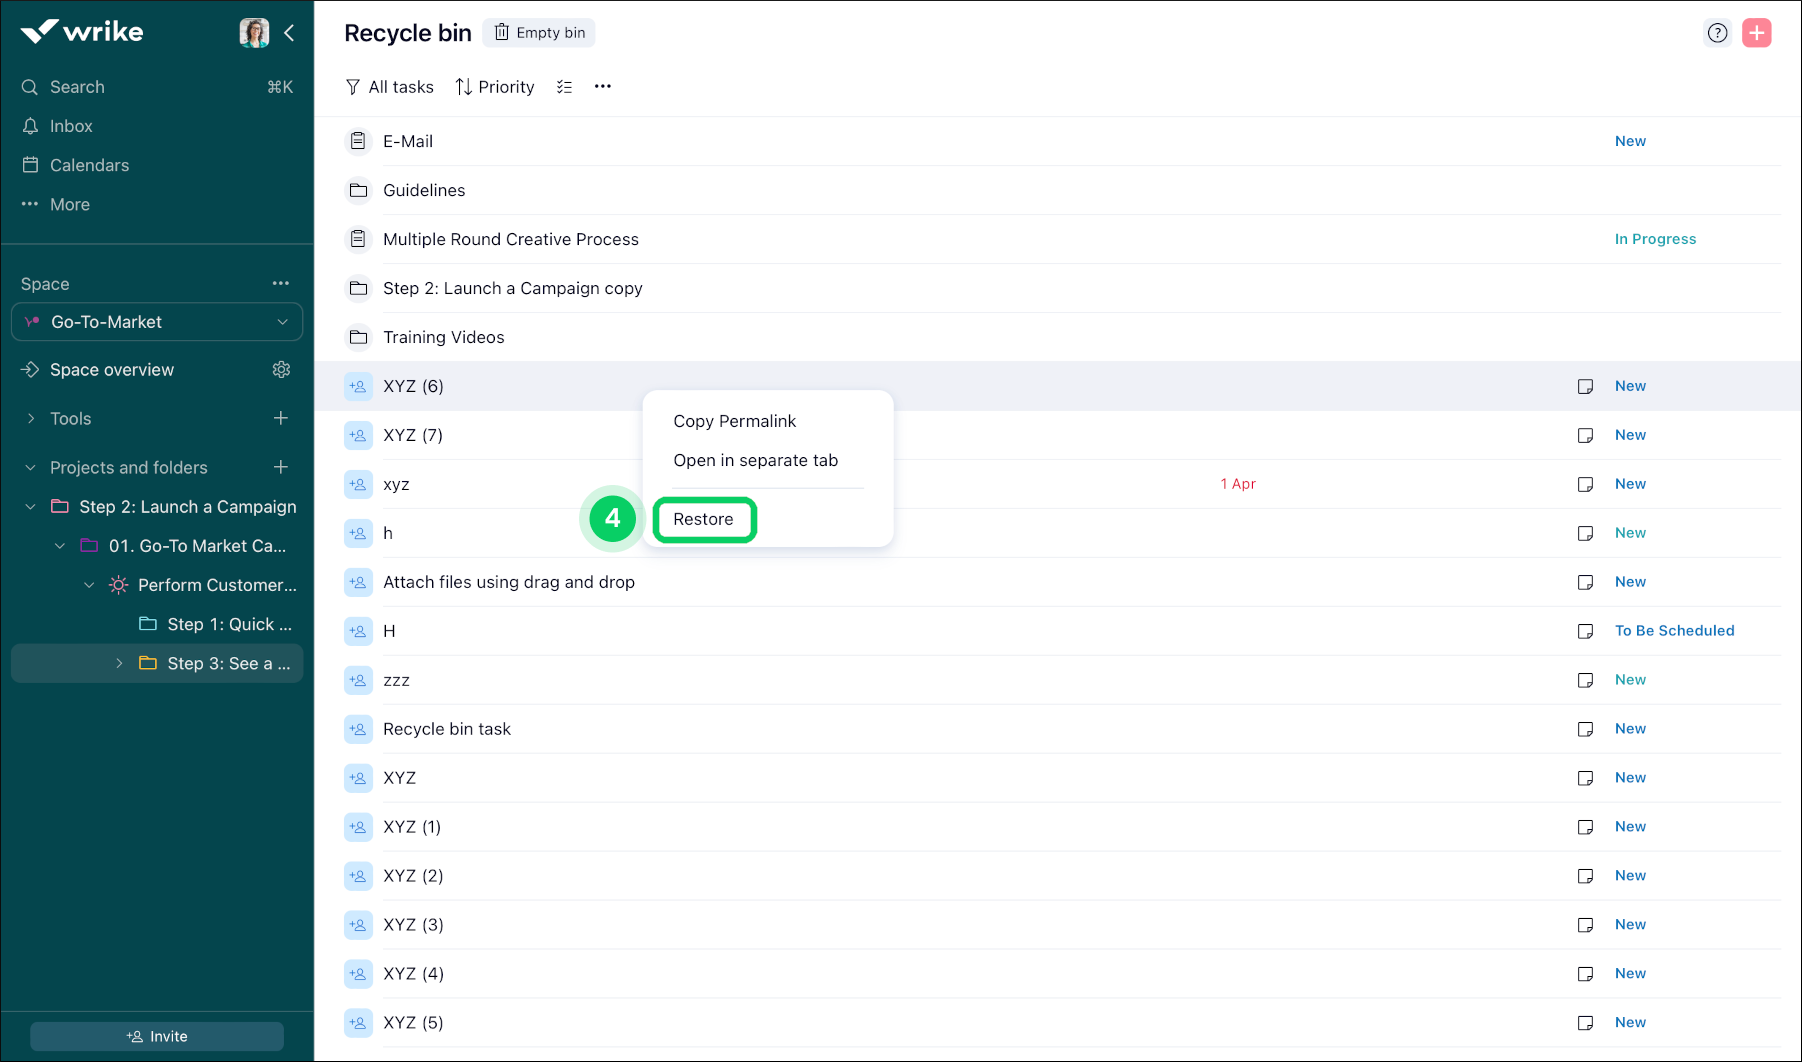Click the user profile avatar

pyautogui.click(x=254, y=33)
